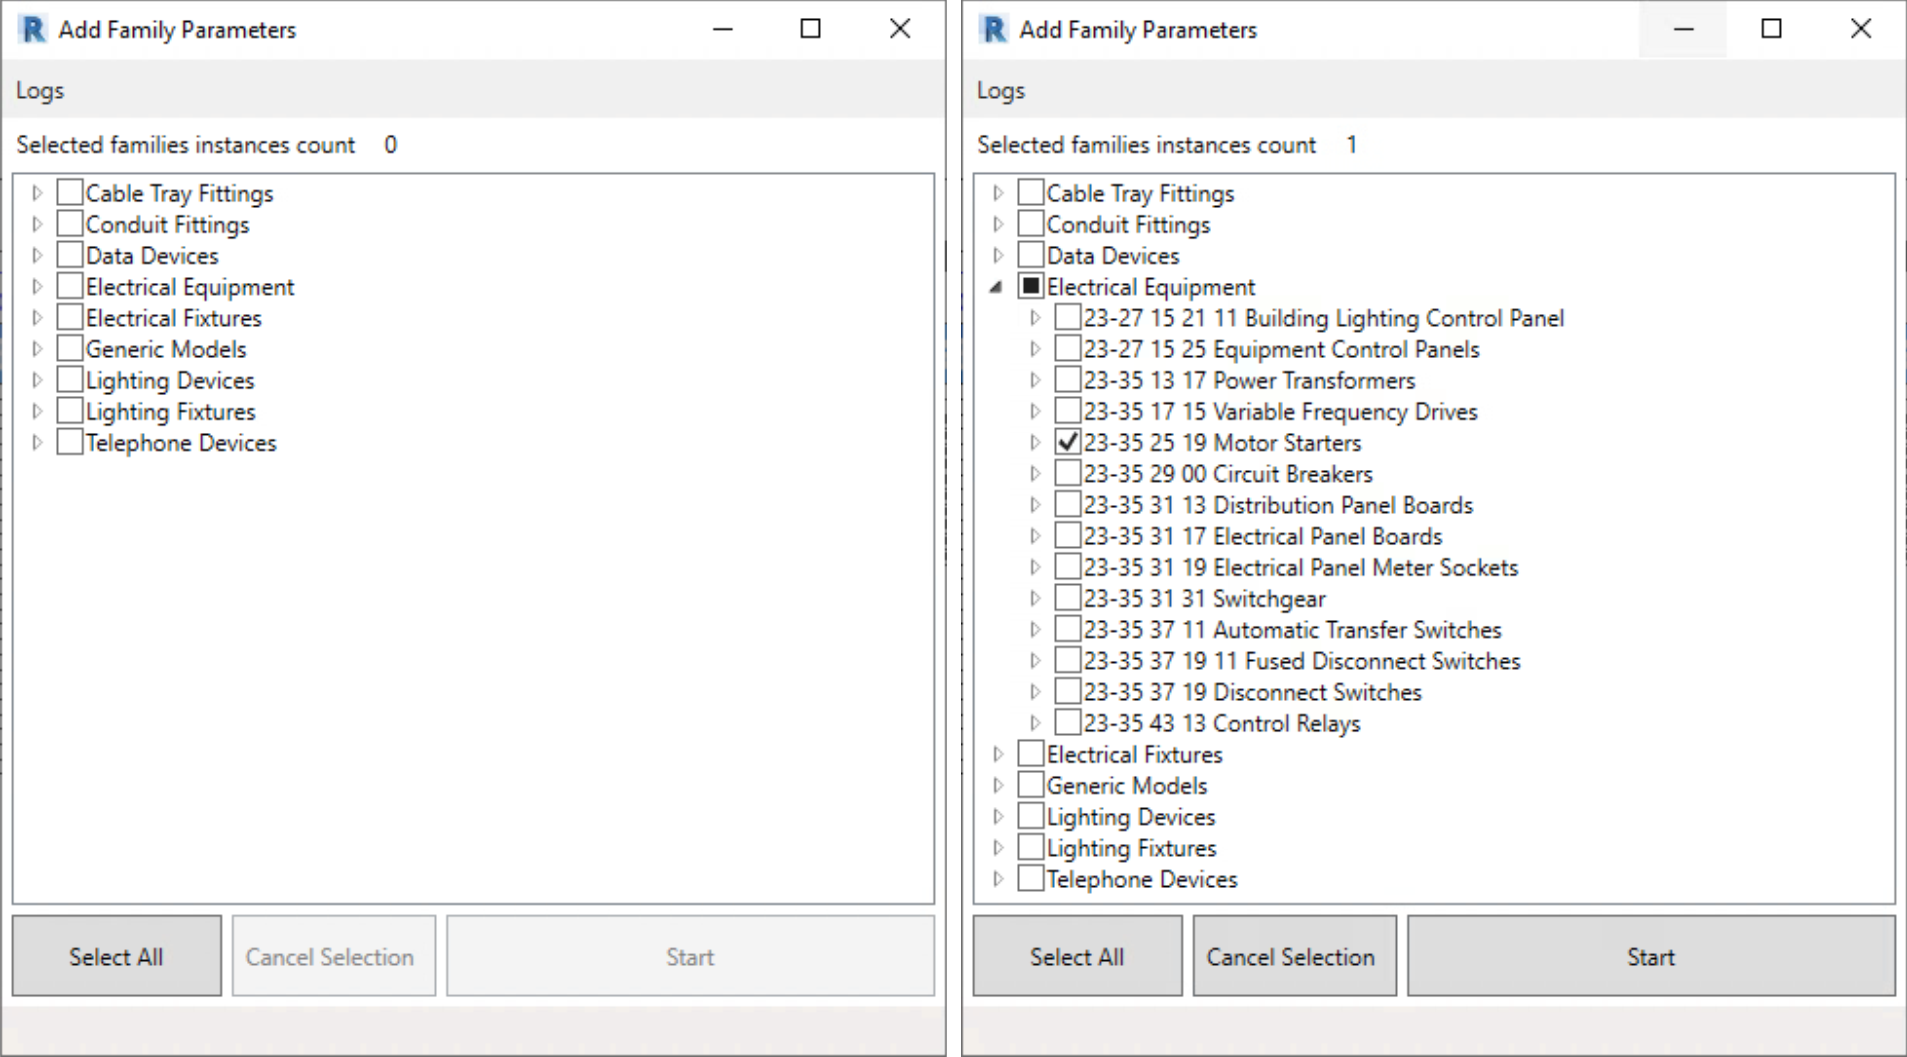Uncheck the 23-35 25 19 Motor Starters checkbox
This screenshot has width=1907, height=1057.
[x=1068, y=442]
